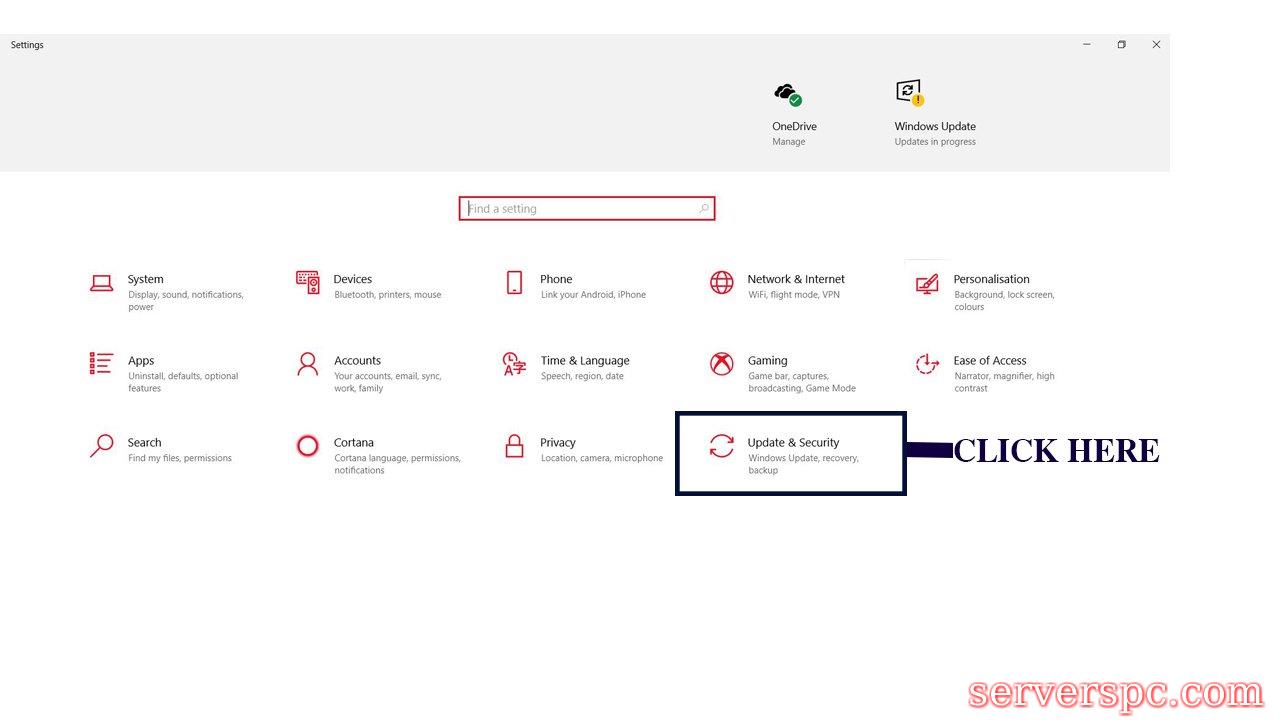Open the OneDrive status tile

(794, 113)
